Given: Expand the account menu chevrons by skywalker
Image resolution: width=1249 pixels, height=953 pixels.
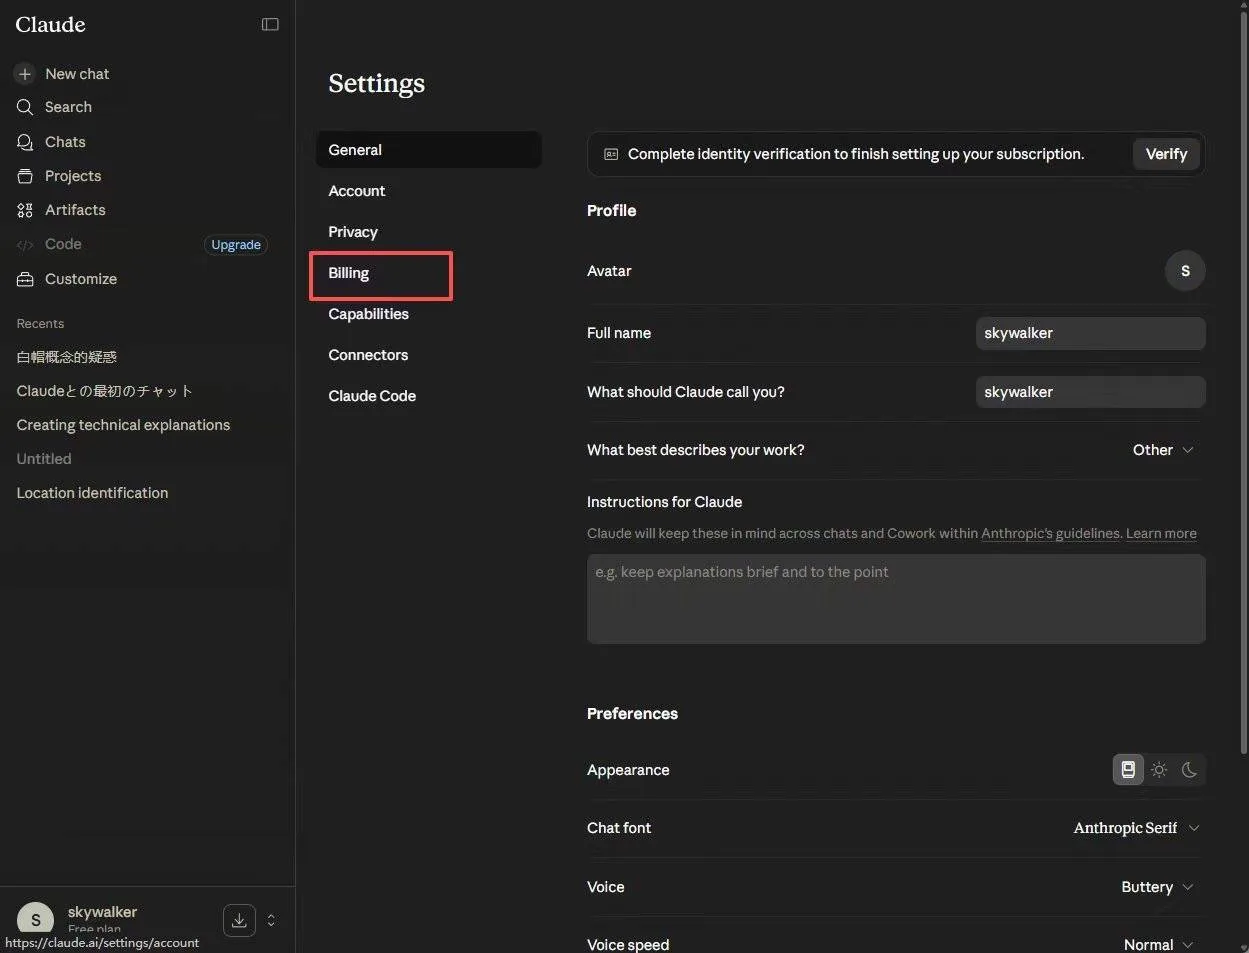Looking at the screenshot, I should (x=271, y=920).
